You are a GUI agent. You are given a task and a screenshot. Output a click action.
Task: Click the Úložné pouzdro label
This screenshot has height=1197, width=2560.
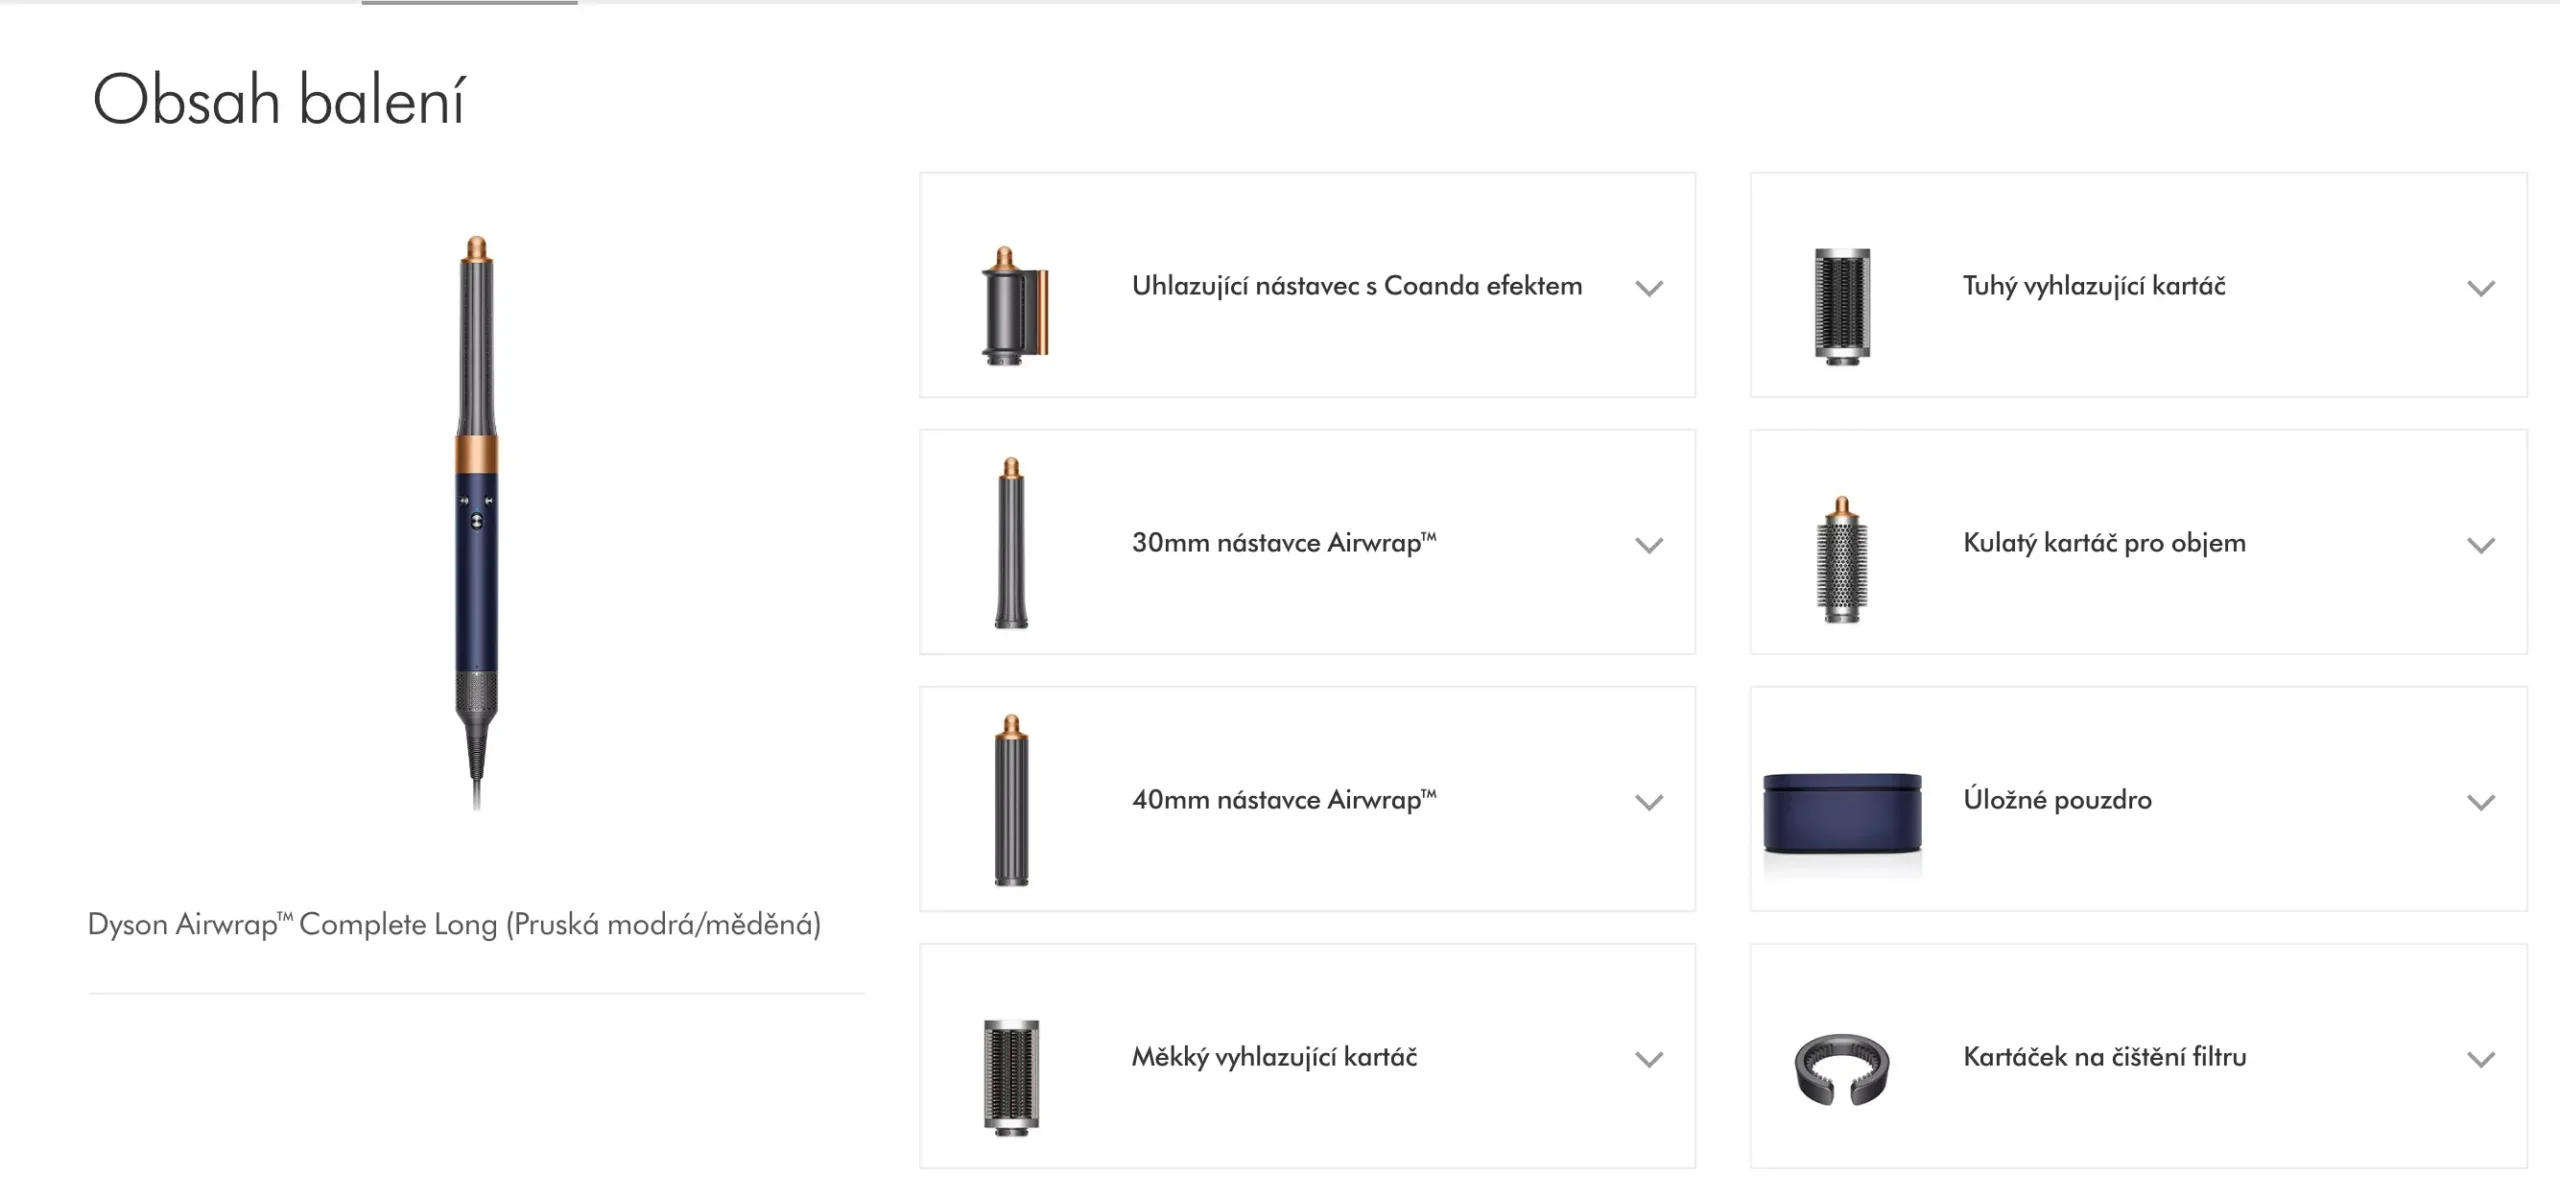pos(2057,800)
